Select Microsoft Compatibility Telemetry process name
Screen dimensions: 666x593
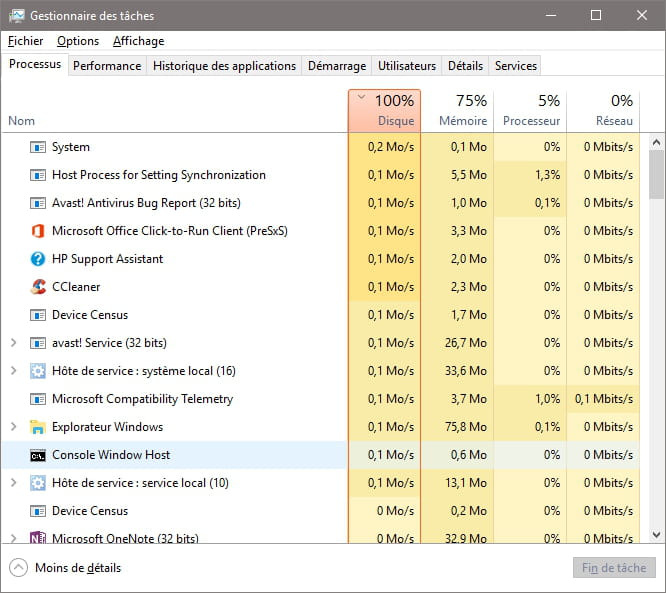pos(143,399)
